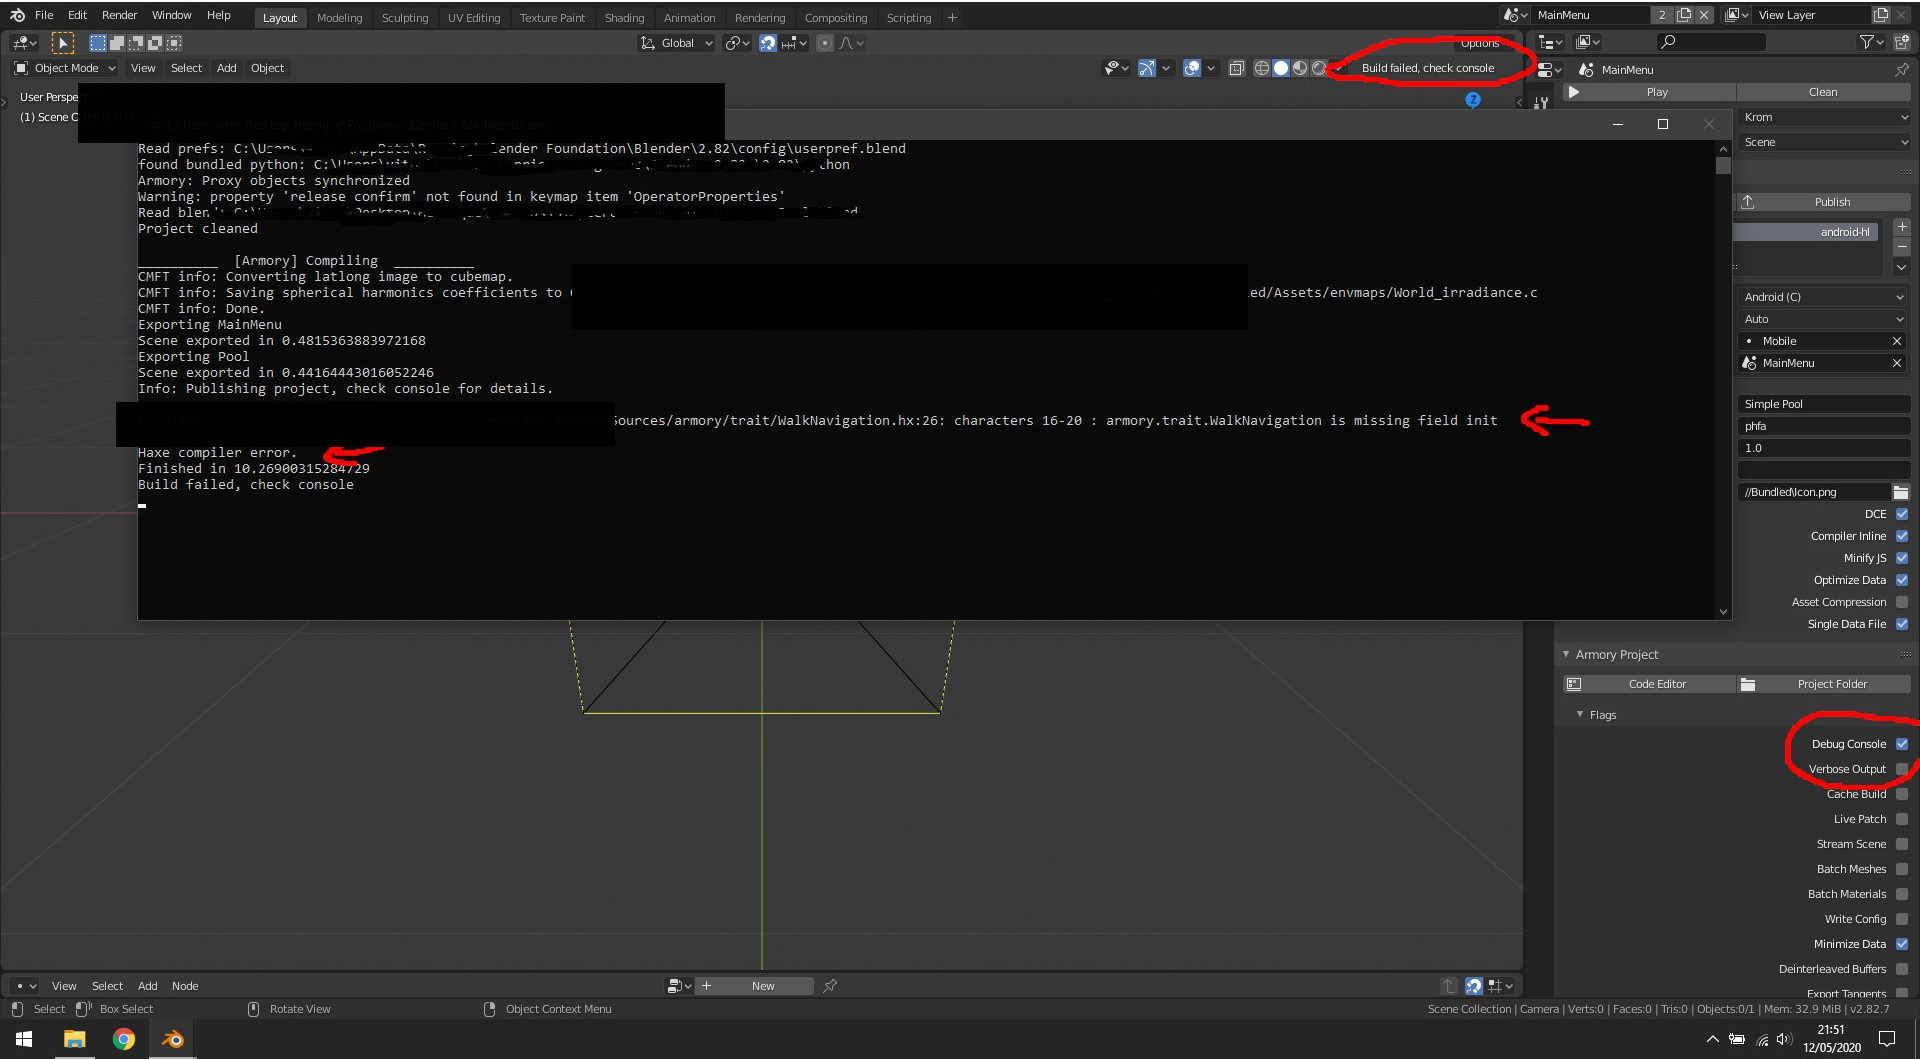
Task: Toggle the Optimize Data checkbox
Action: [1902, 580]
